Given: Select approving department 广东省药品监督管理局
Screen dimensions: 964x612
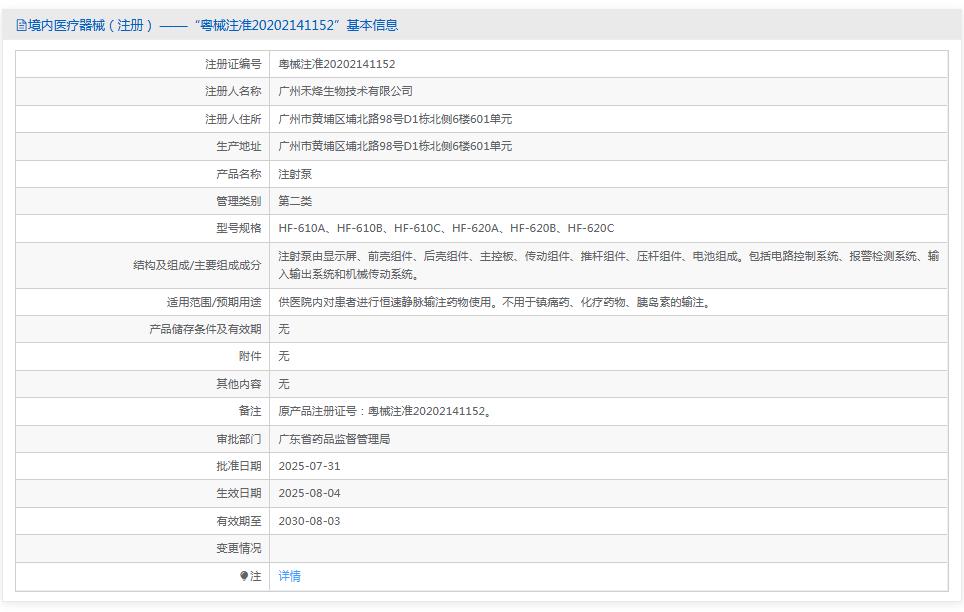Looking at the screenshot, I should [334, 439].
